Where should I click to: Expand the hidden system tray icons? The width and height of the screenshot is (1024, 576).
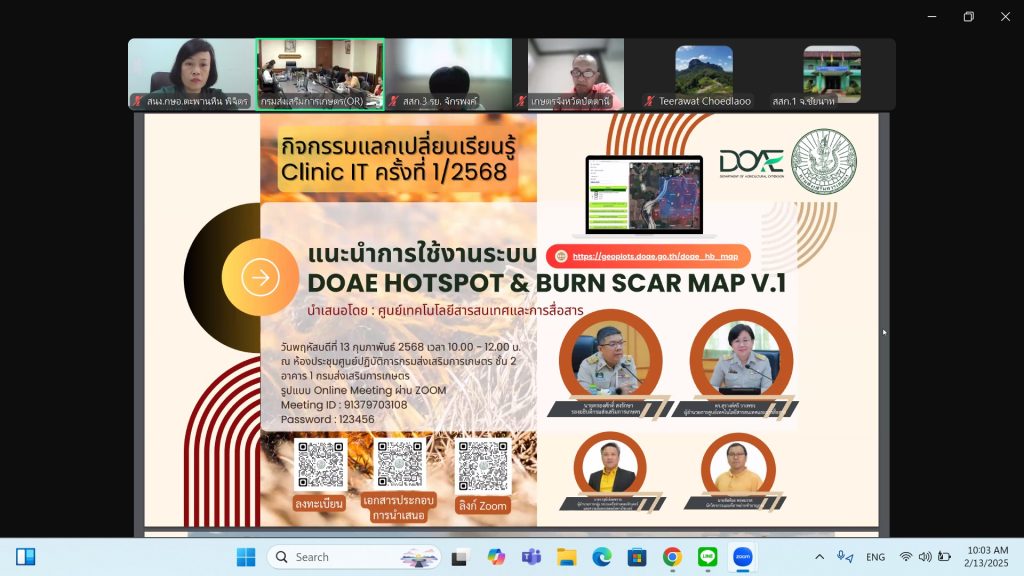pyautogui.click(x=819, y=557)
